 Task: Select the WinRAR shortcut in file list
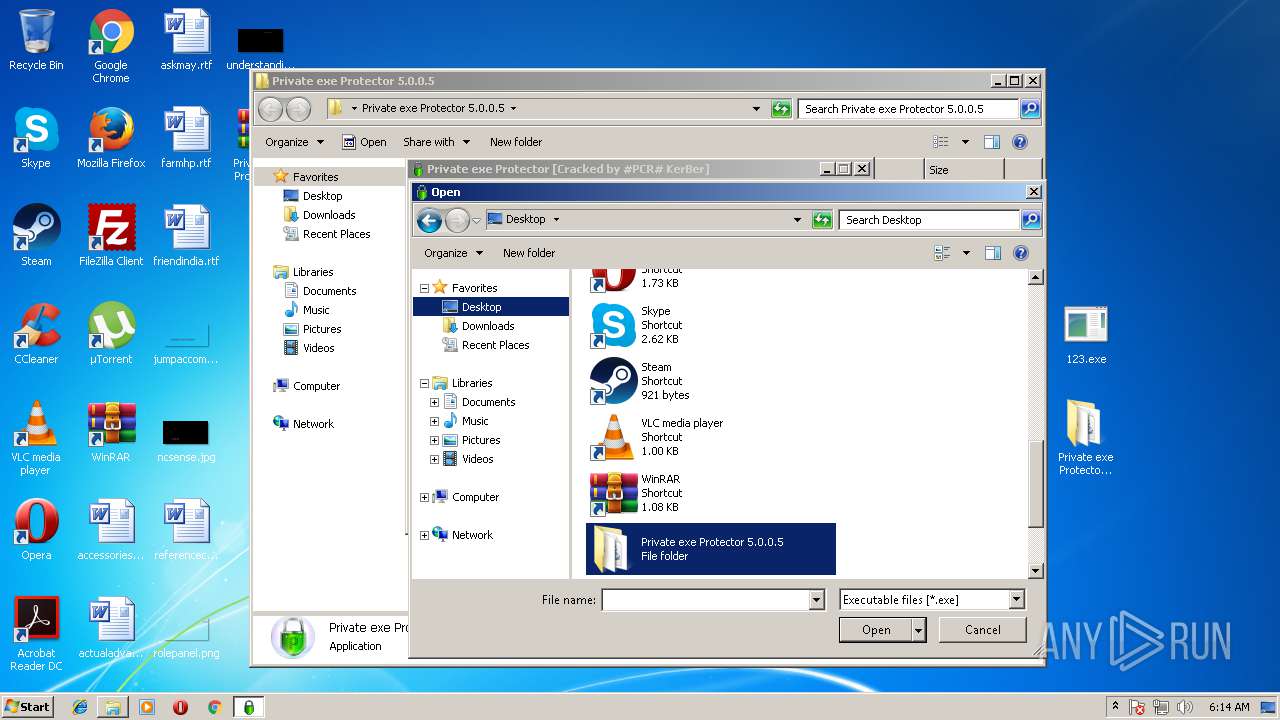[x=710, y=493]
